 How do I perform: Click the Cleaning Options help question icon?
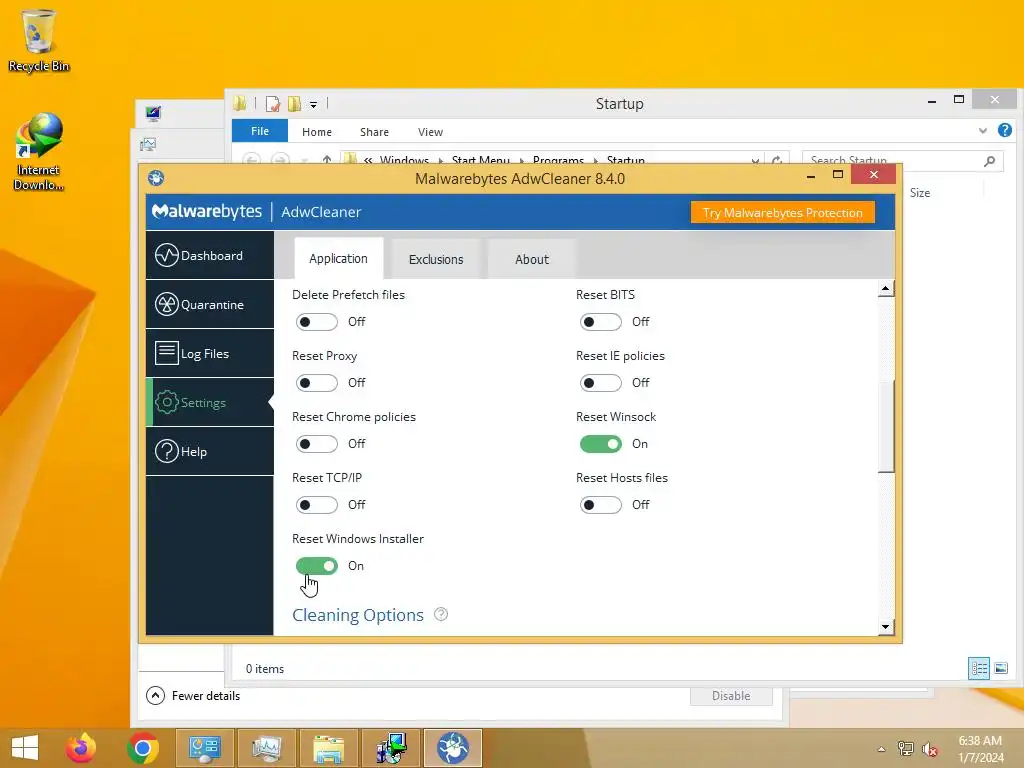(x=441, y=614)
